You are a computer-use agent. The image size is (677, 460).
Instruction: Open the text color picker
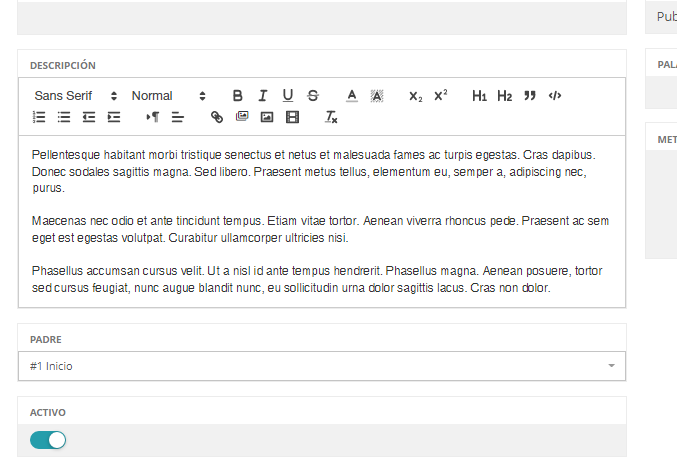352,96
